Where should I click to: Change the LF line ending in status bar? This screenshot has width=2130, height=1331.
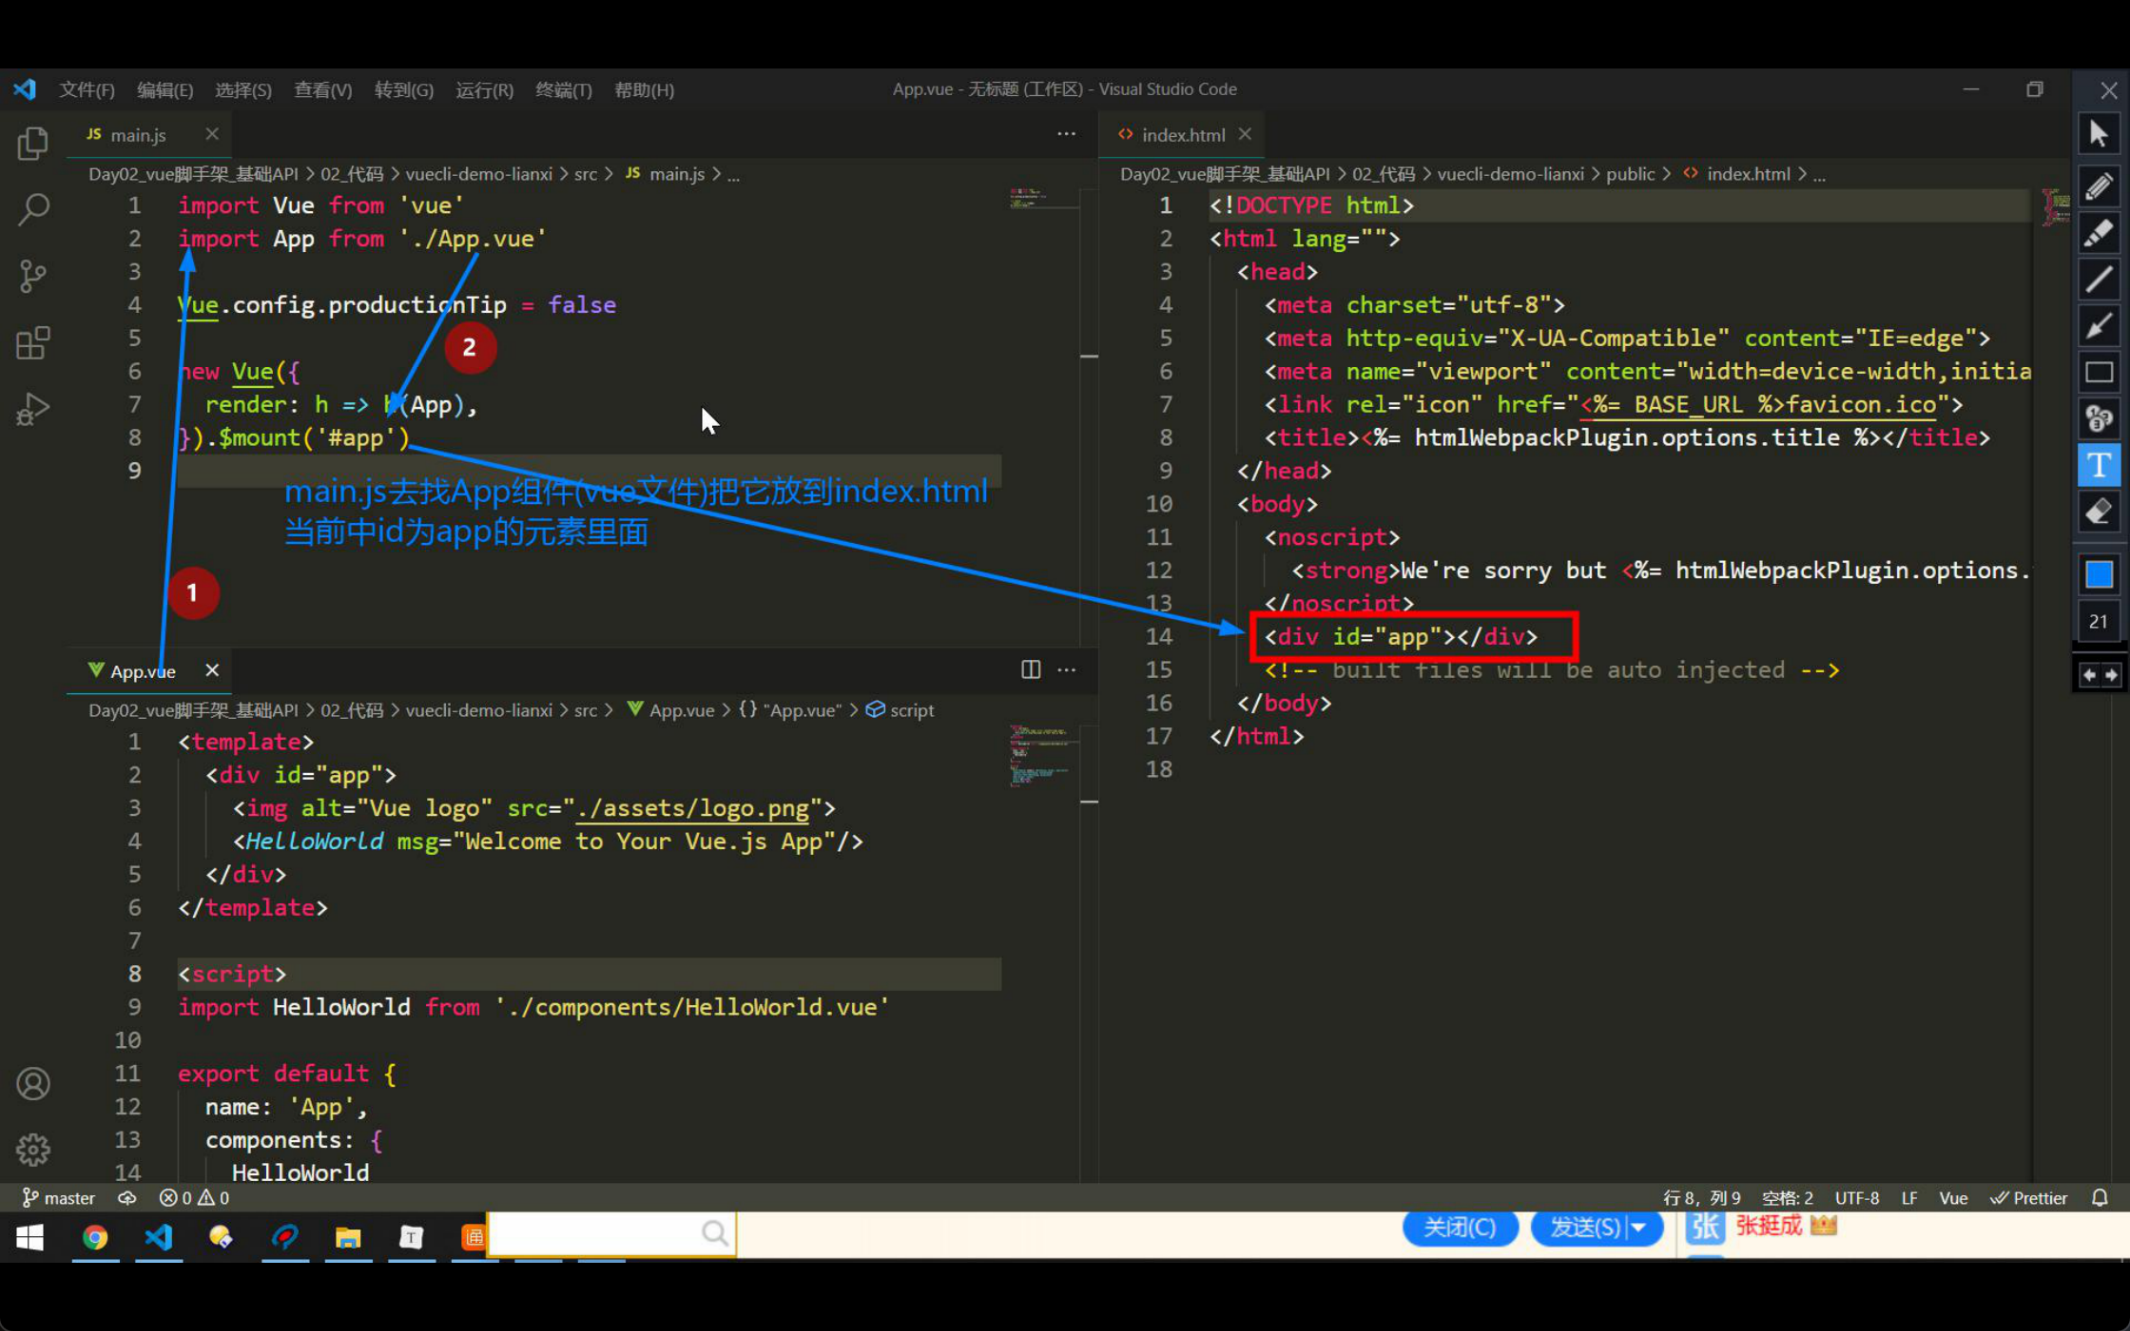click(x=1909, y=1197)
